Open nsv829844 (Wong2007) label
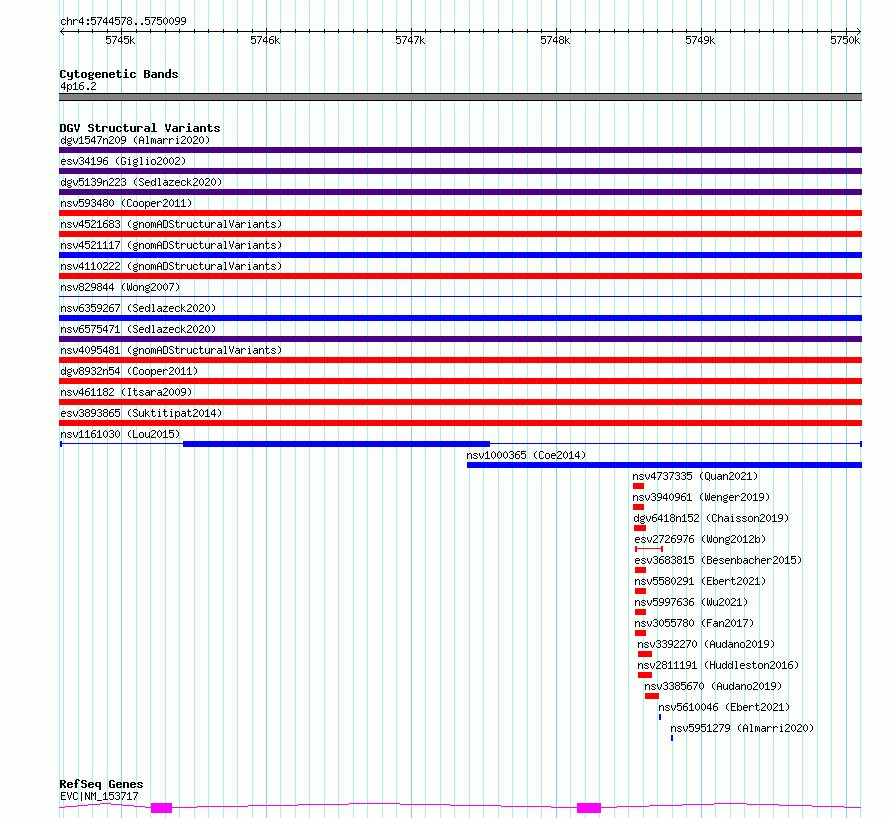The image size is (890, 818). (120, 287)
